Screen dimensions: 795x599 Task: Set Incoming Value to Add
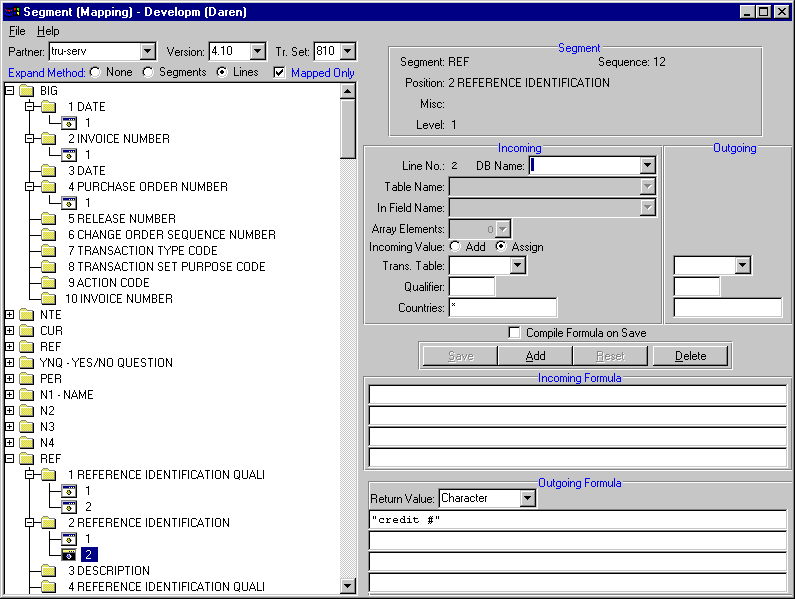click(x=456, y=247)
